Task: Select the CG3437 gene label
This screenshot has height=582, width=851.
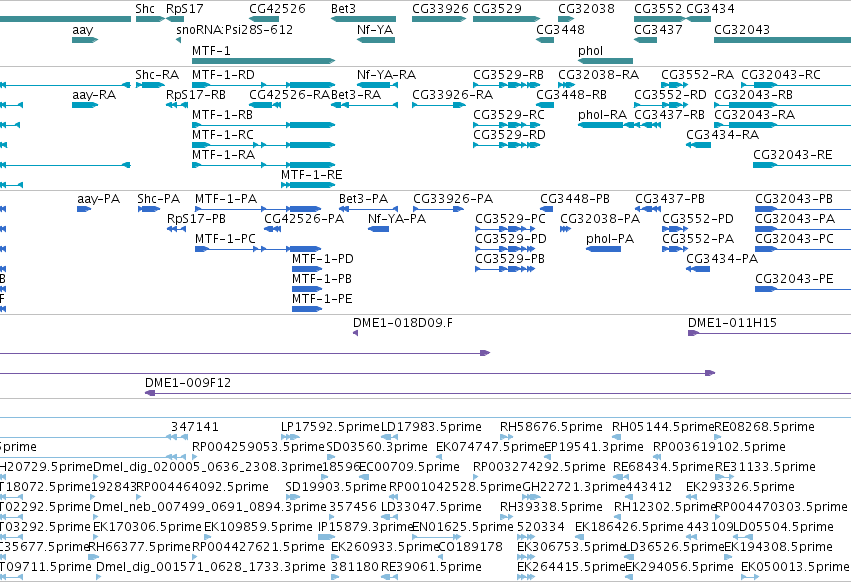Action: click(658, 30)
